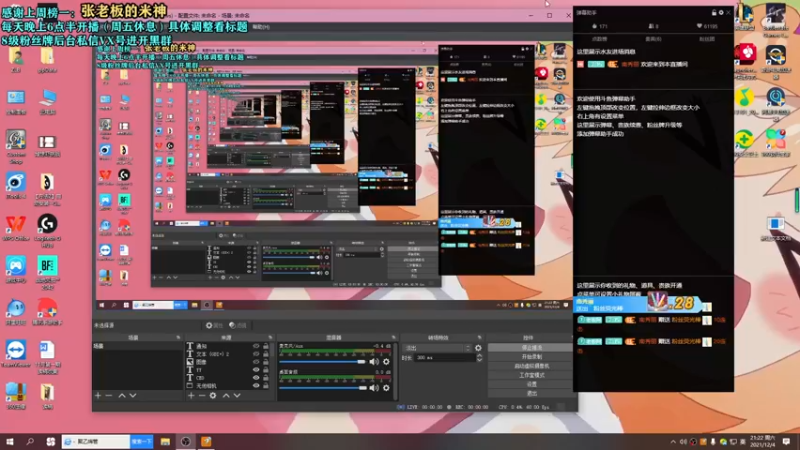Image resolution: width=800 pixels, height=450 pixels.
Task: Switch to the 贵宾 tab in danmu helper
Action: click(x=653, y=39)
